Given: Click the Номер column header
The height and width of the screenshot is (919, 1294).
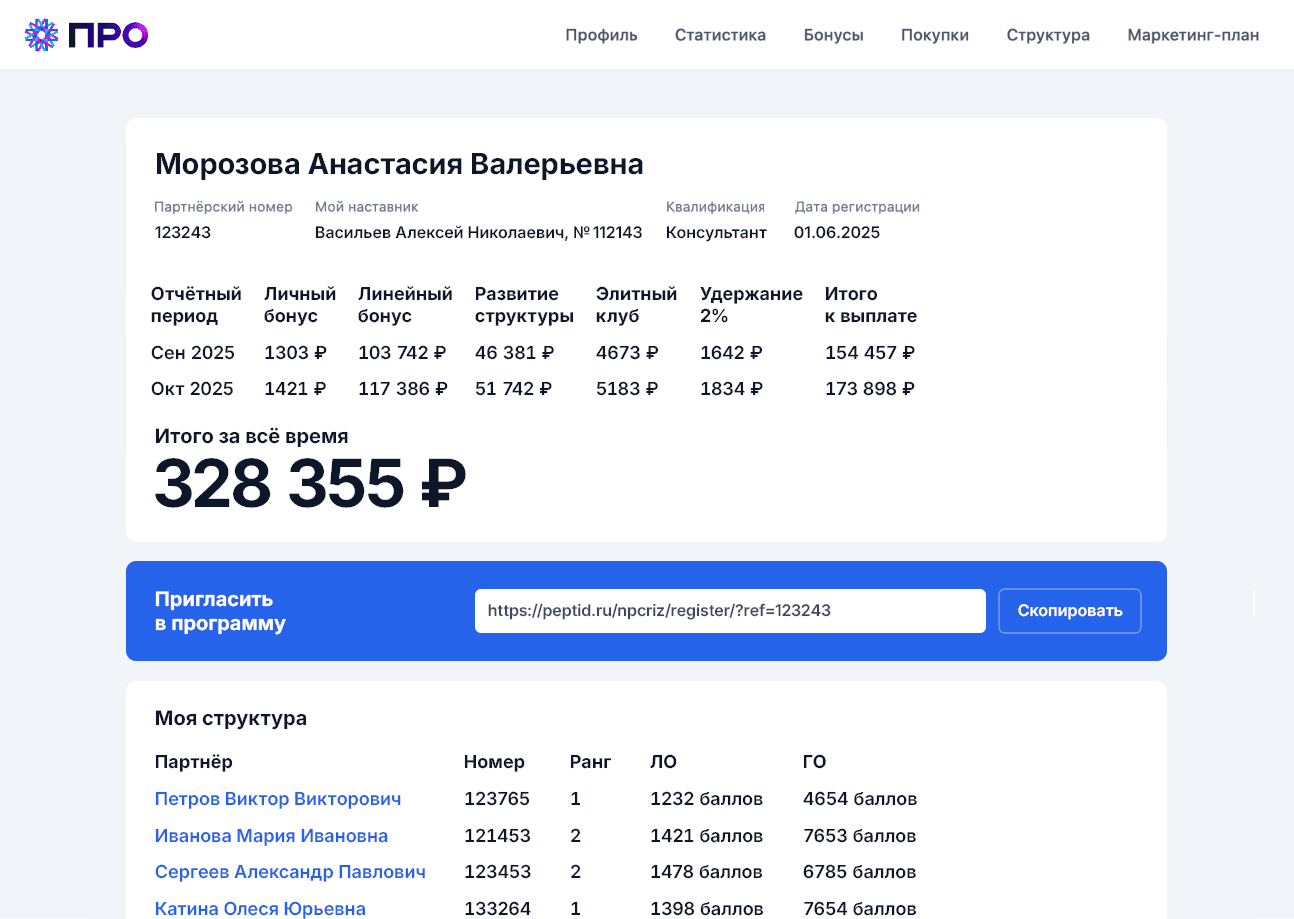Looking at the screenshot, I should click(494, 762).
